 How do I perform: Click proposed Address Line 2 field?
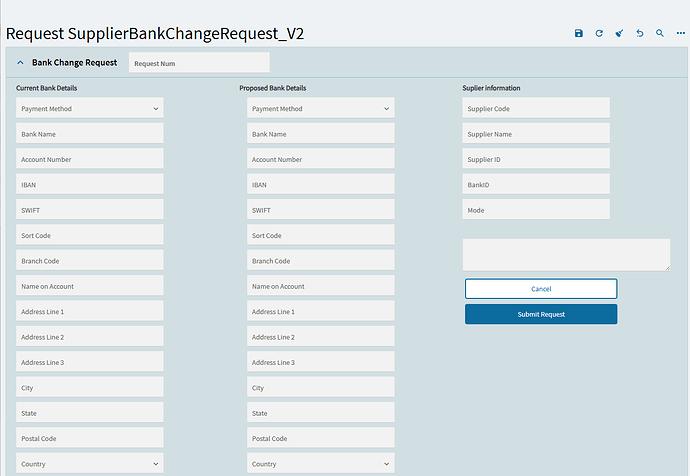[320, 337]
